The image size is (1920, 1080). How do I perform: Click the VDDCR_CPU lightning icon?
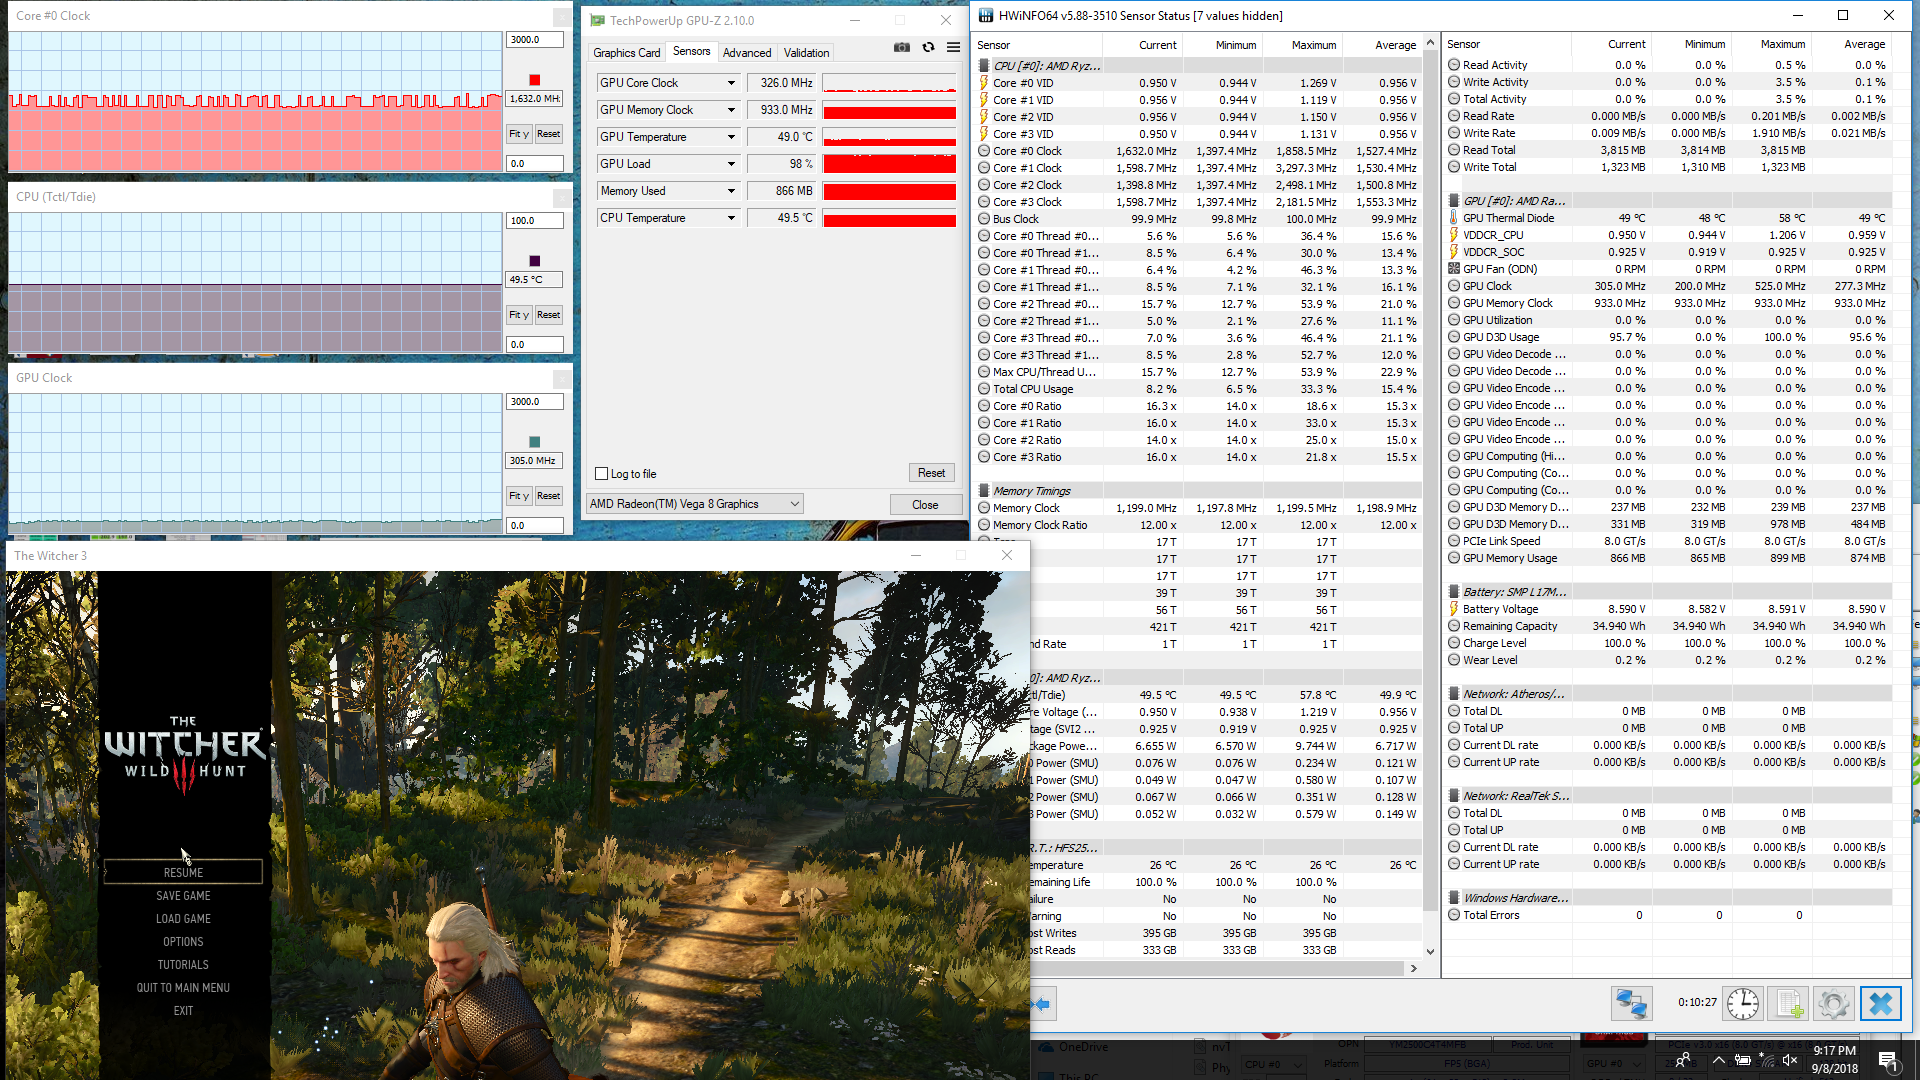1454,235
